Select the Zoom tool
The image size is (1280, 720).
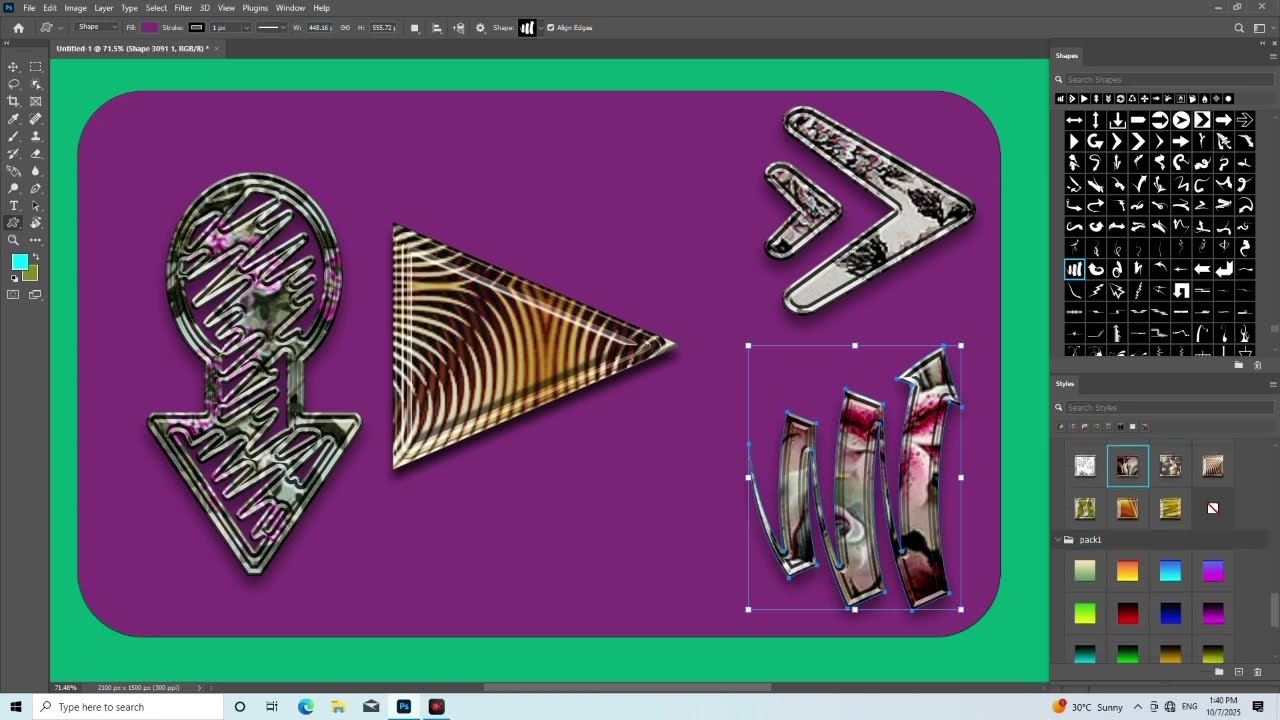(14, 240)
